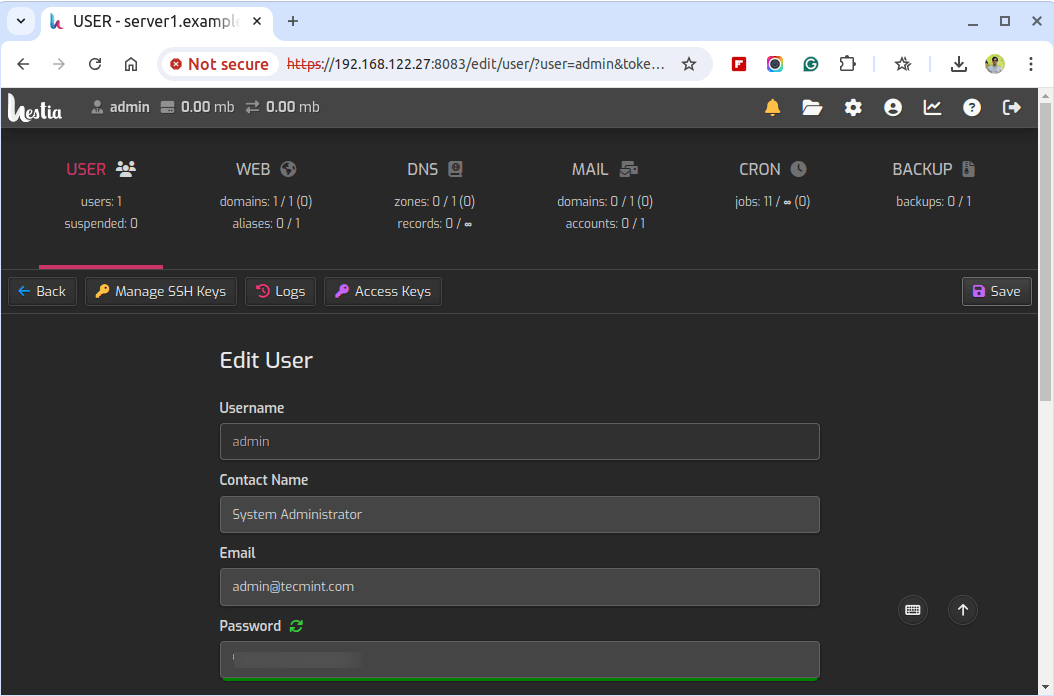1054x696 pixels.
Task: Open the statistics chart icon
Action: coord(932,108)
